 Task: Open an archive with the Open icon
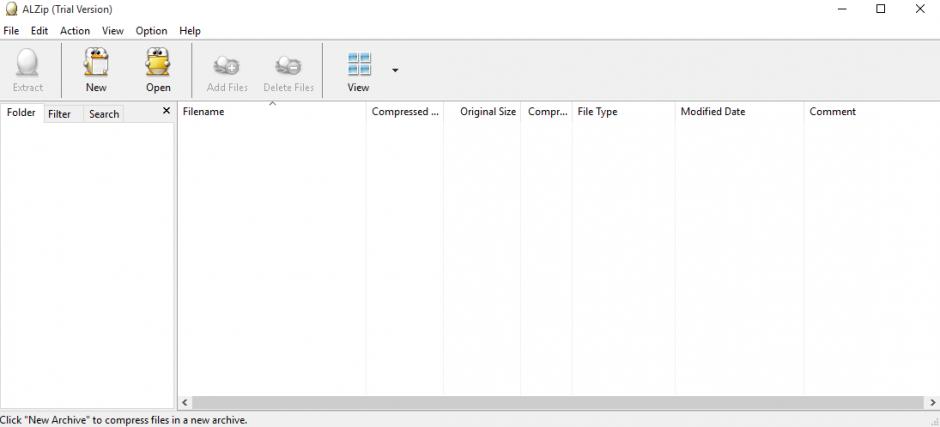(158, 62)
